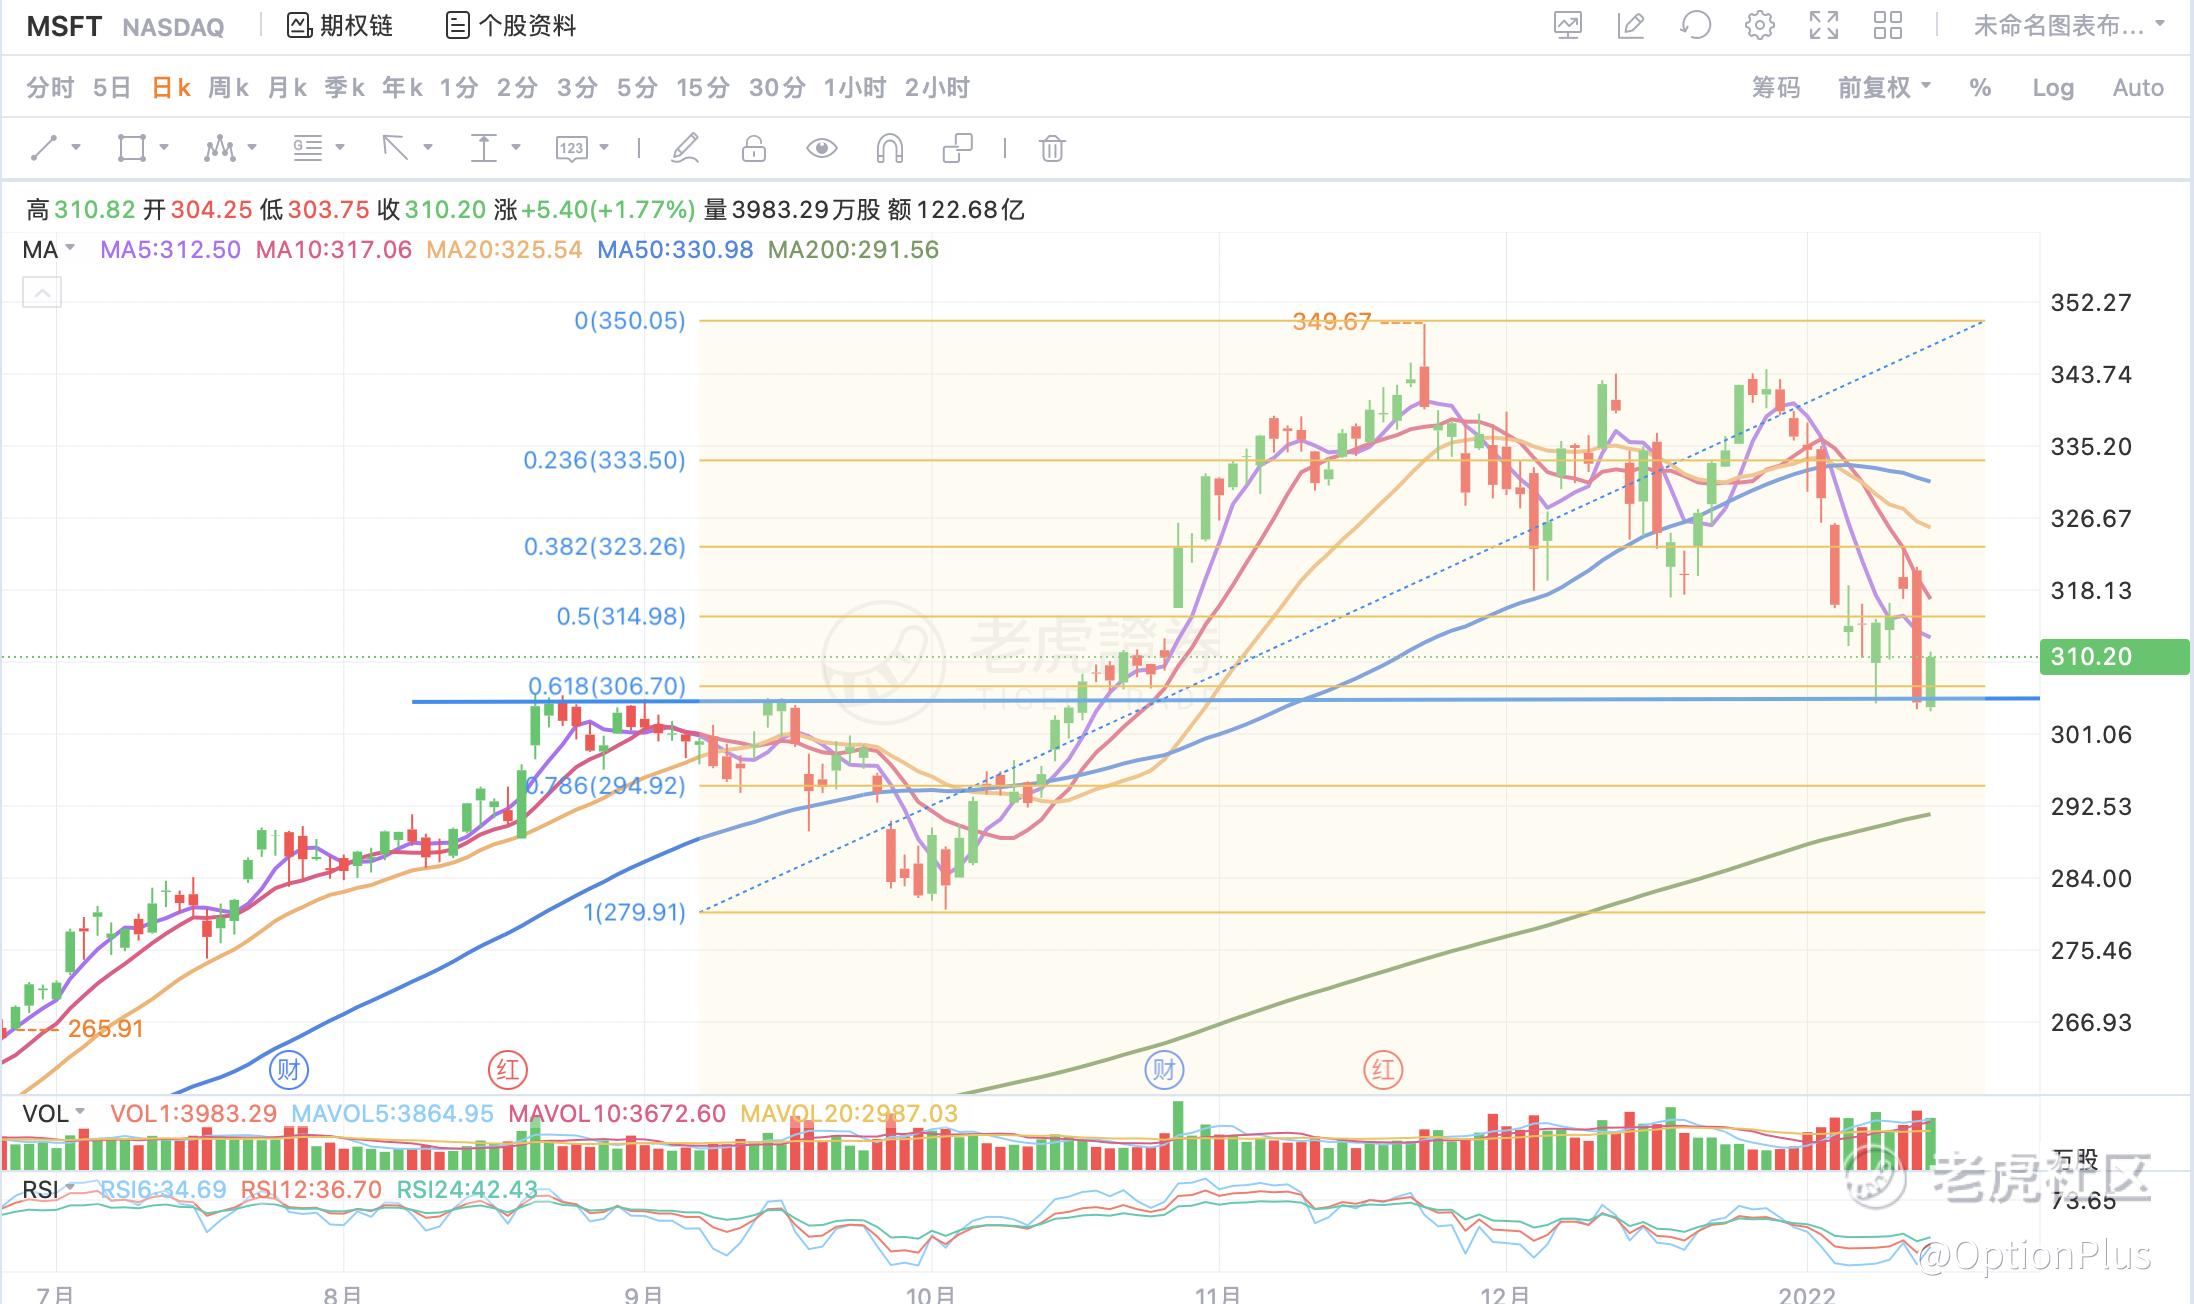Open the 前复权 adjustment dropdown
The image size is (2194, 1304).
(1884, 88)
